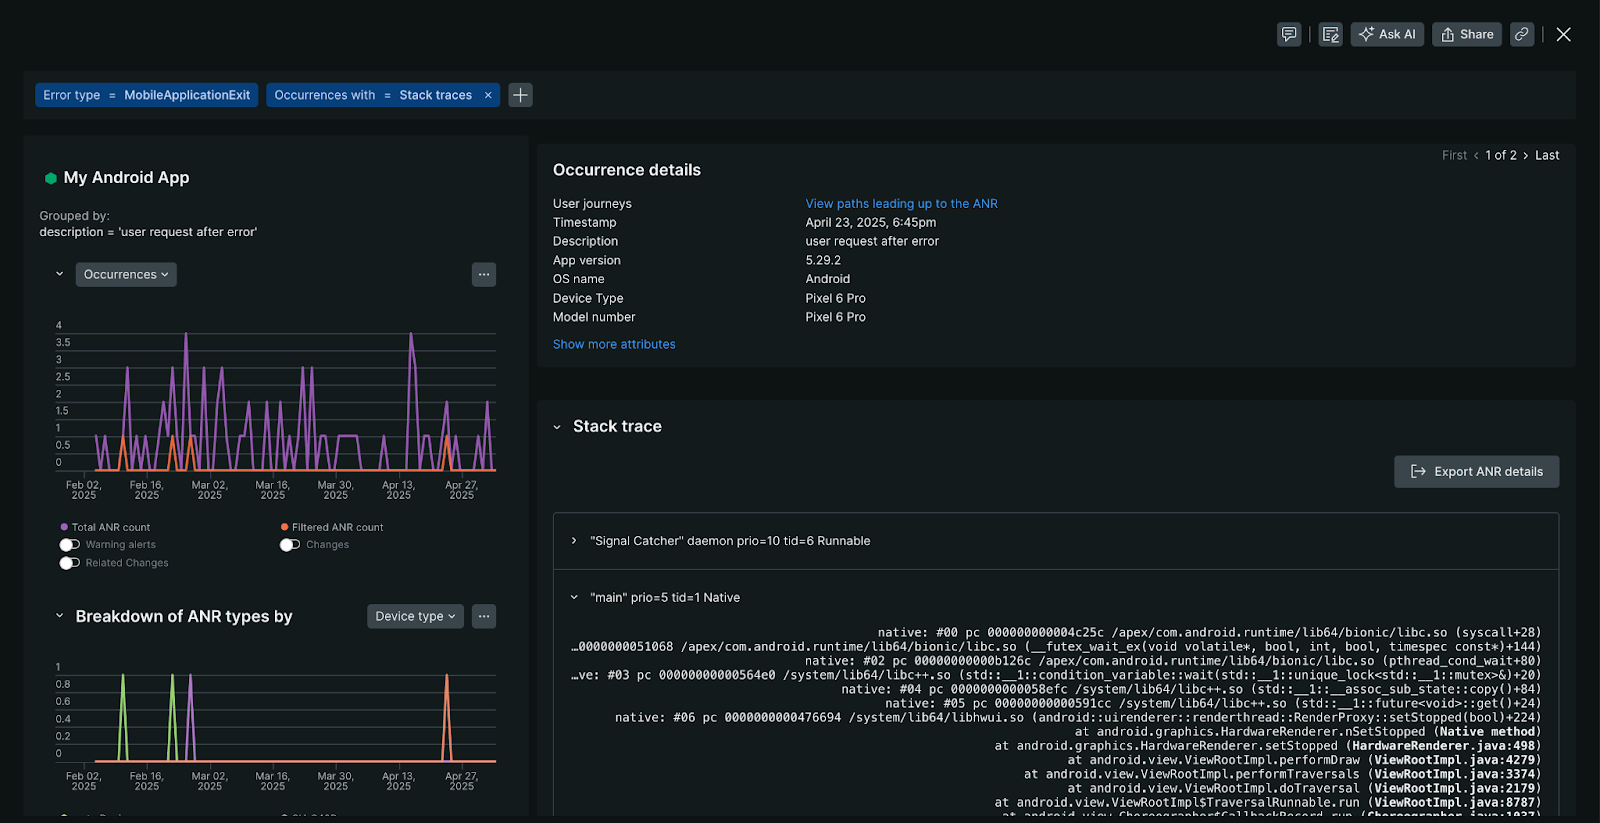Open more options for ANR breakdown chart
The width and height of the screenshot is (1600, 823).
[x=484, y=616]
